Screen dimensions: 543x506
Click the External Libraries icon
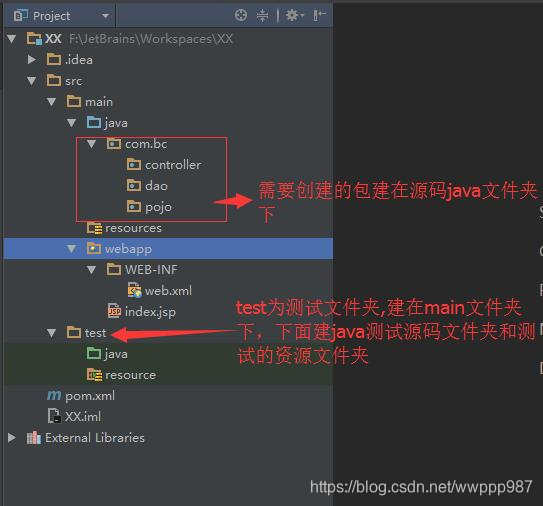coord(34,438)
